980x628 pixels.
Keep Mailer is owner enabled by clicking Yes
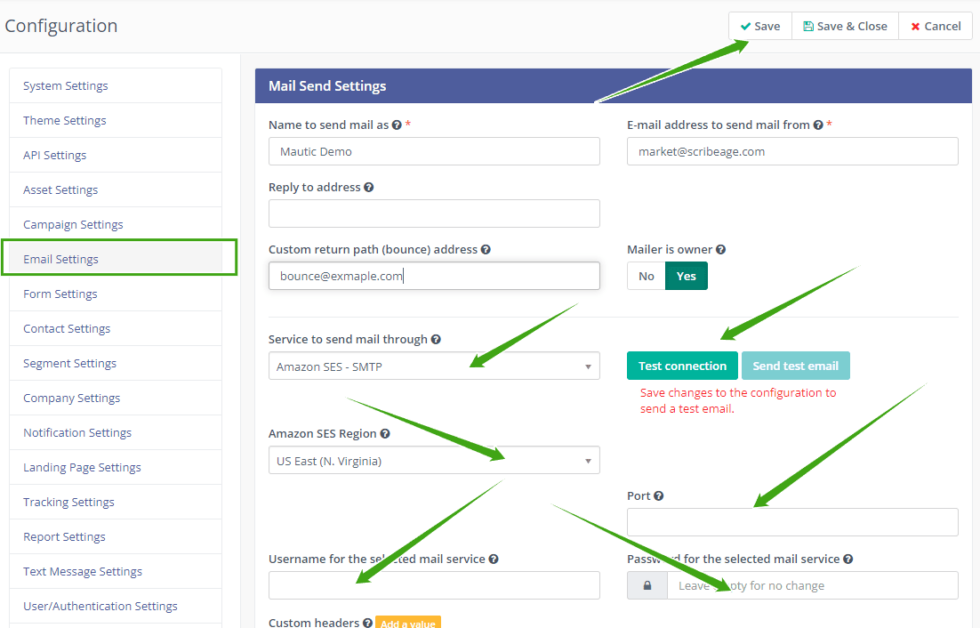686,275
